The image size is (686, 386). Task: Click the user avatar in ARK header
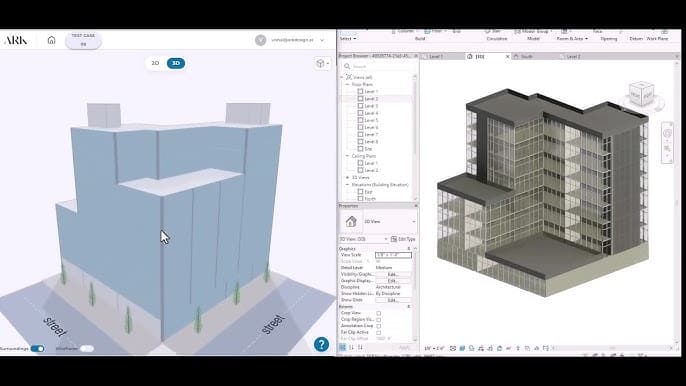(260, 40)
